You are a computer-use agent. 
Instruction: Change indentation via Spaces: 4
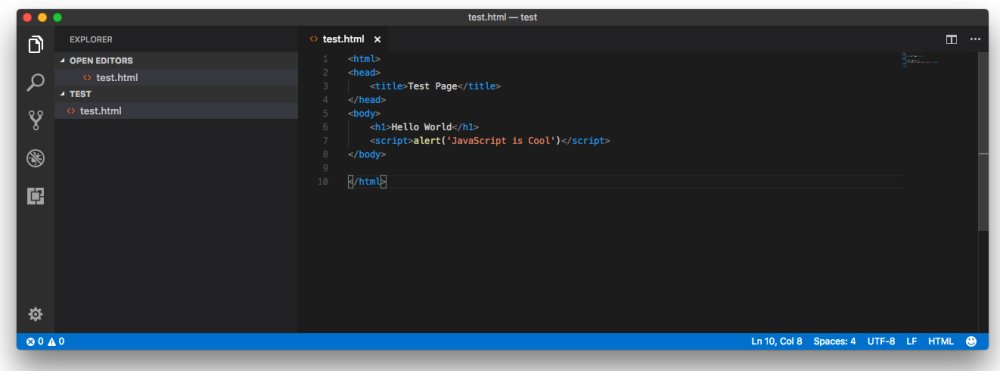click(x=834, y=342)
